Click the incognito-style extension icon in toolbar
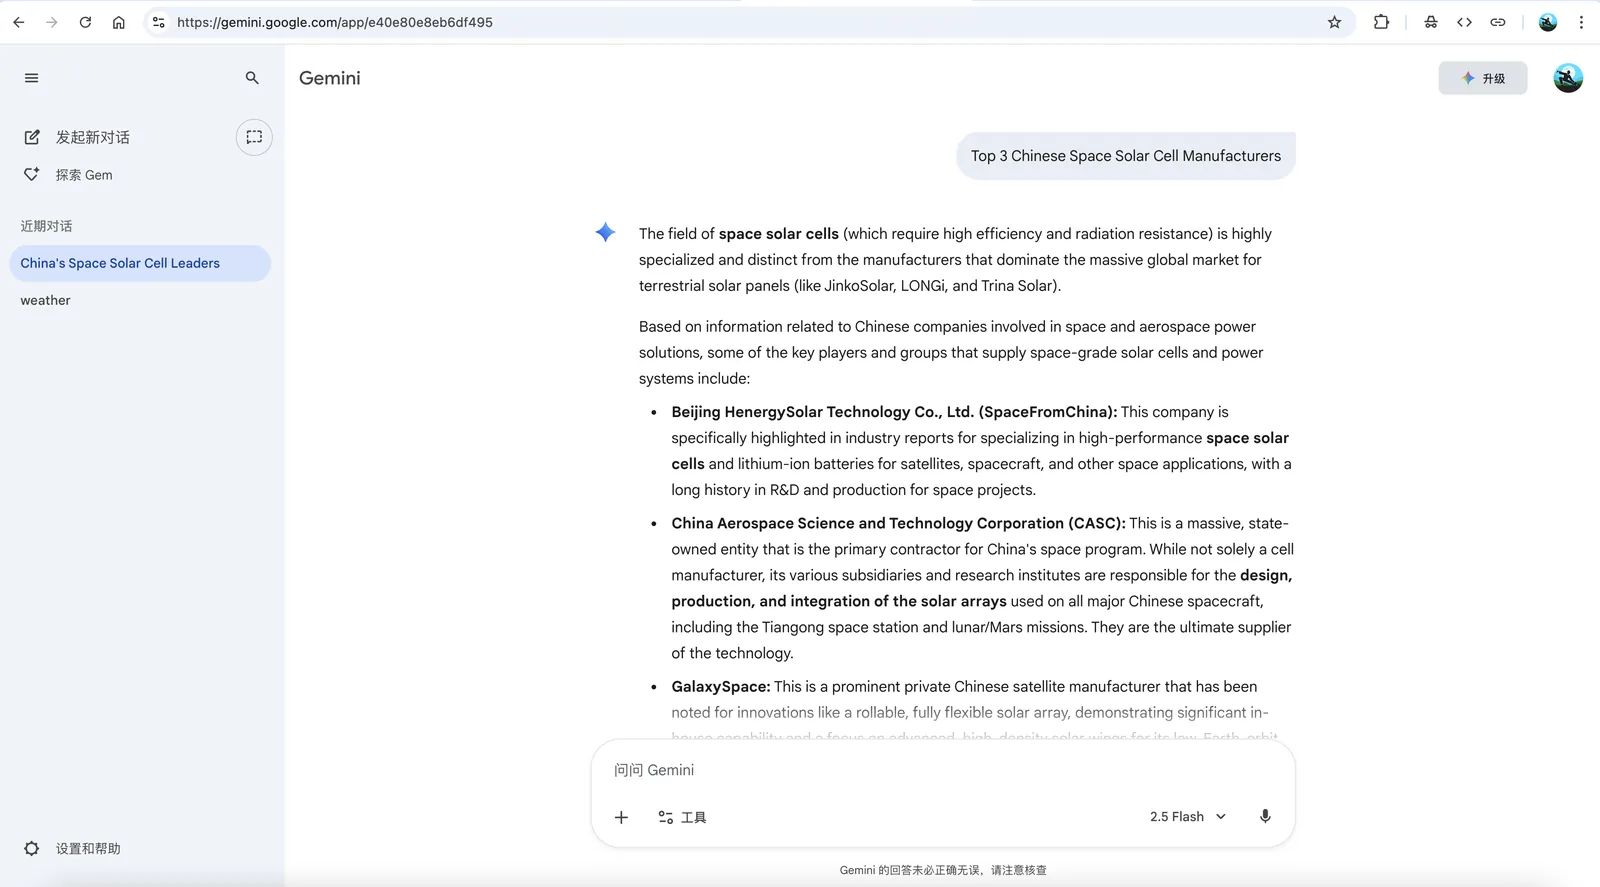This screenshot has height=887, width=1600. [x=1431, y=22]
